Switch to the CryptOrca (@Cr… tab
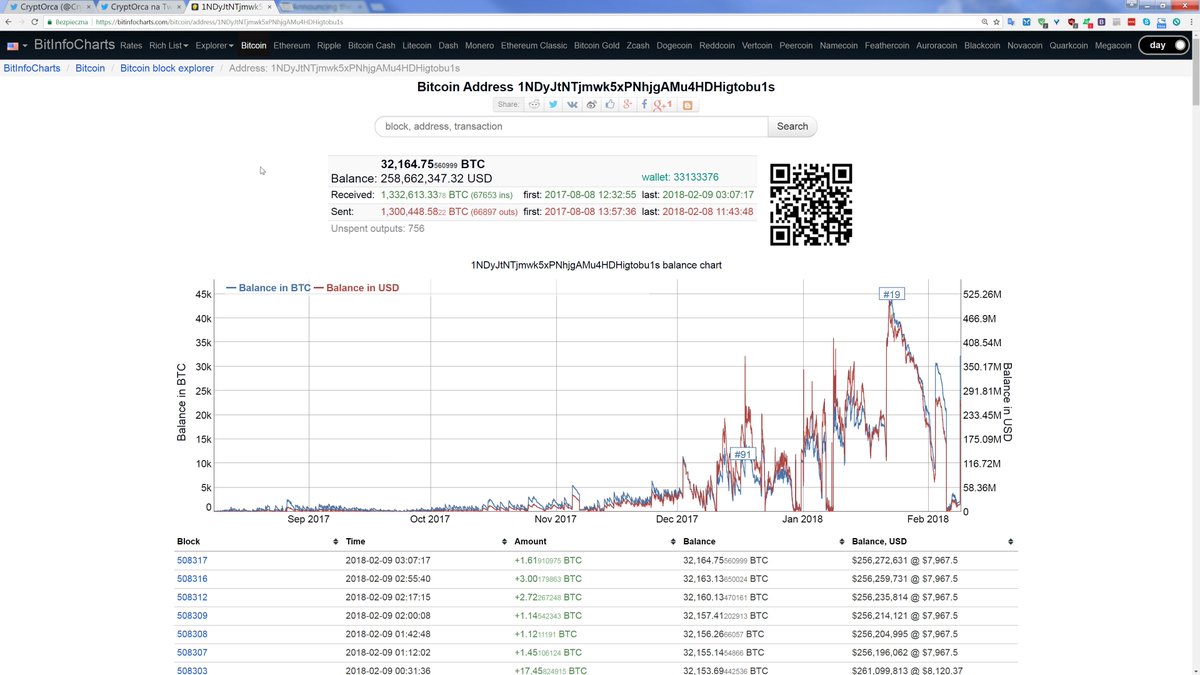 click(x=47, y=6)
